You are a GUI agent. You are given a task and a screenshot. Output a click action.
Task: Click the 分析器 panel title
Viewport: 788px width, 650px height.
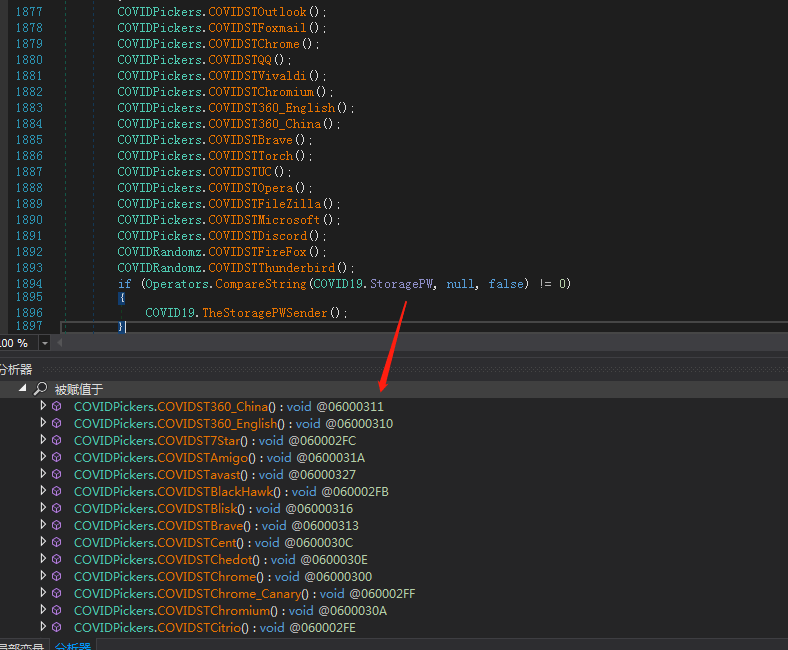(16, 369)
